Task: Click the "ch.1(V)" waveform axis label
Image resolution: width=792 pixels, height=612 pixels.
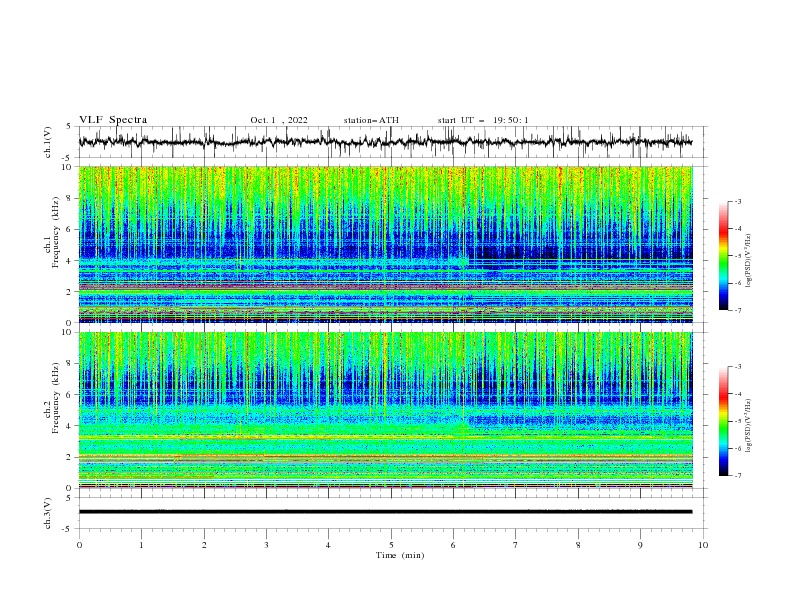Action: pyautogui.click(x=48, y=142)
